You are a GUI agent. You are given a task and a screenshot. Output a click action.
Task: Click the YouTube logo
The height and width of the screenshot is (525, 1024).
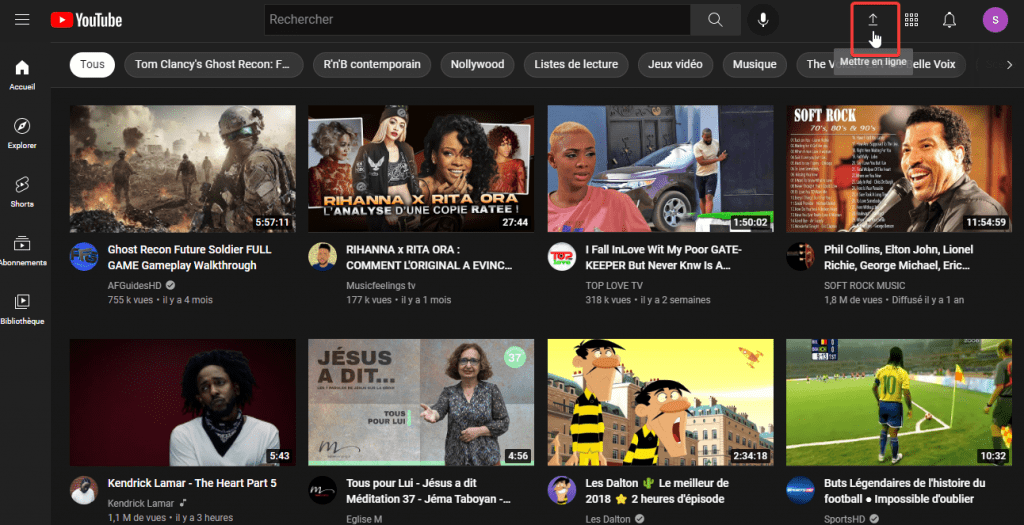[86, 20]
